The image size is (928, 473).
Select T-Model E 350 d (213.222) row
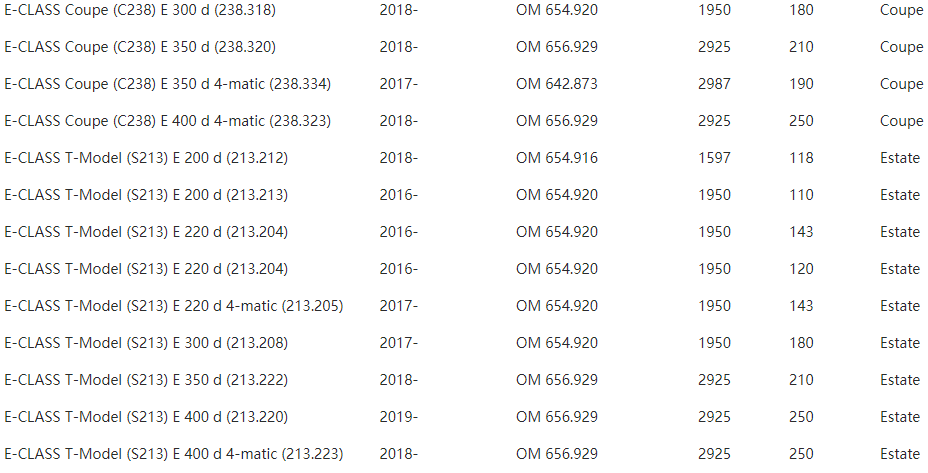tap(464, 380)
